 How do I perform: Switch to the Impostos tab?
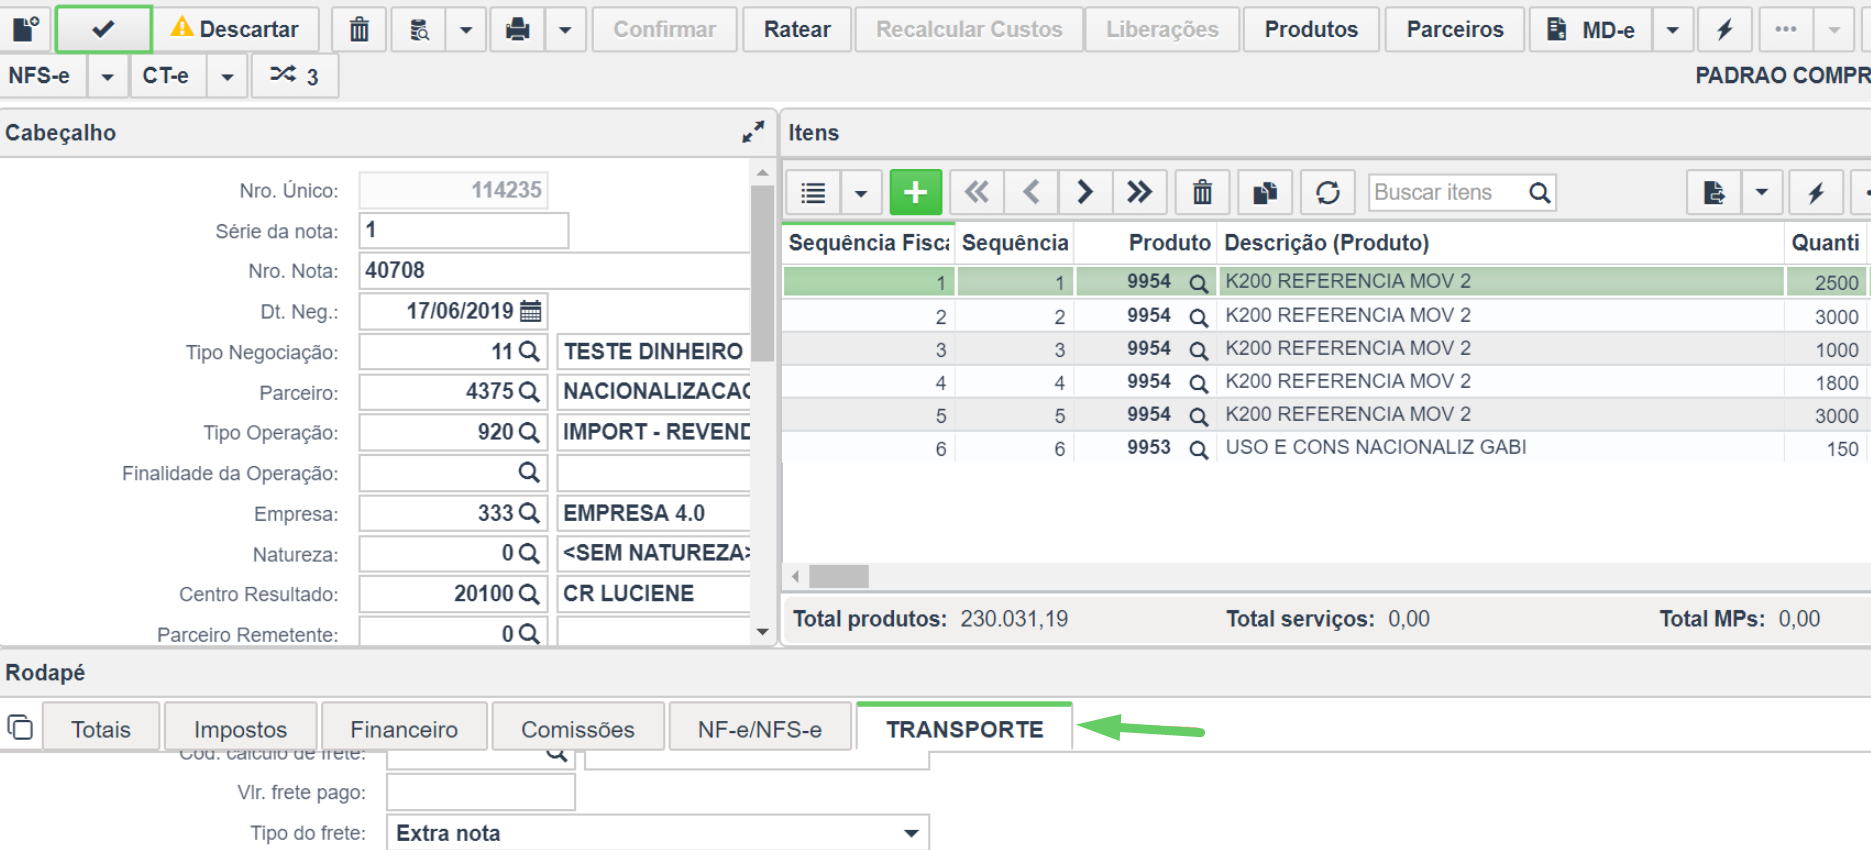click(x=241, y=729)
